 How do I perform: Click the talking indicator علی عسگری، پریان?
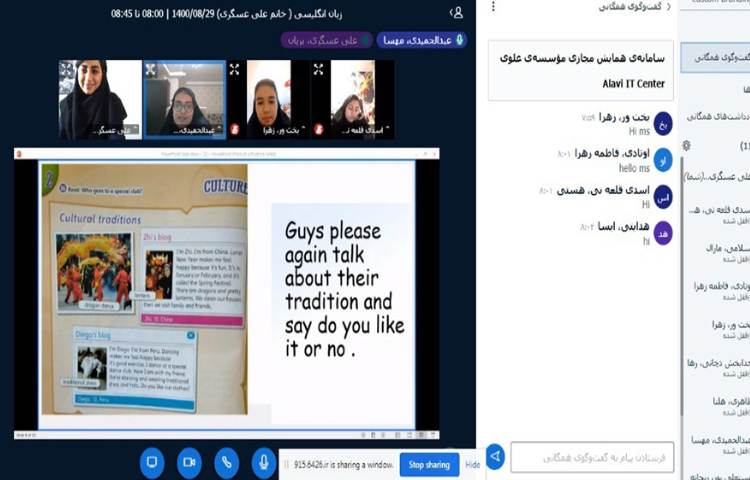pyautogui.click(x=327, y=40)
